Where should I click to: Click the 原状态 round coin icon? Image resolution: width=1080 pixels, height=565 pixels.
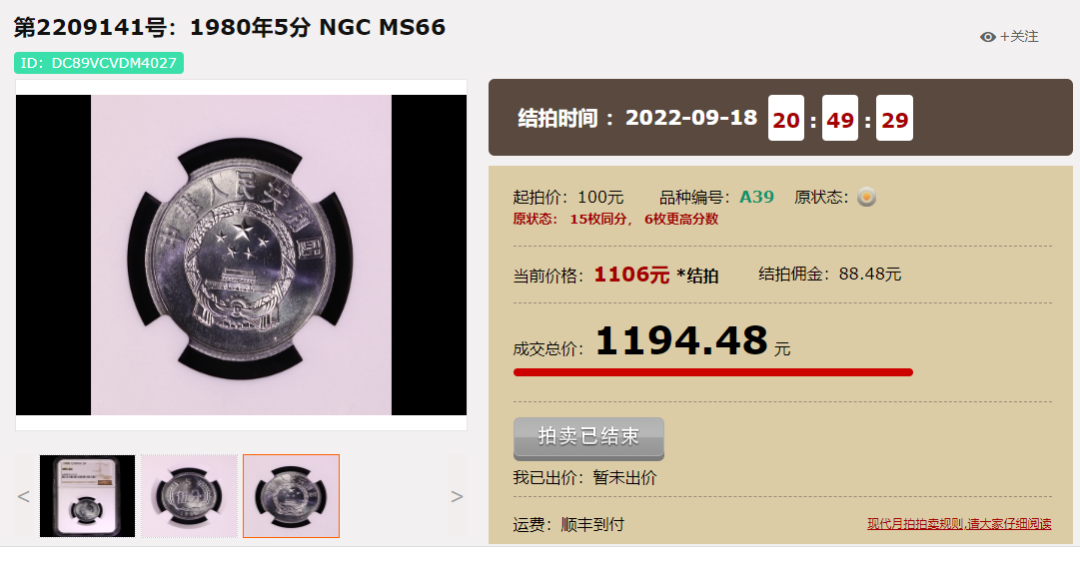coord(866,198)
